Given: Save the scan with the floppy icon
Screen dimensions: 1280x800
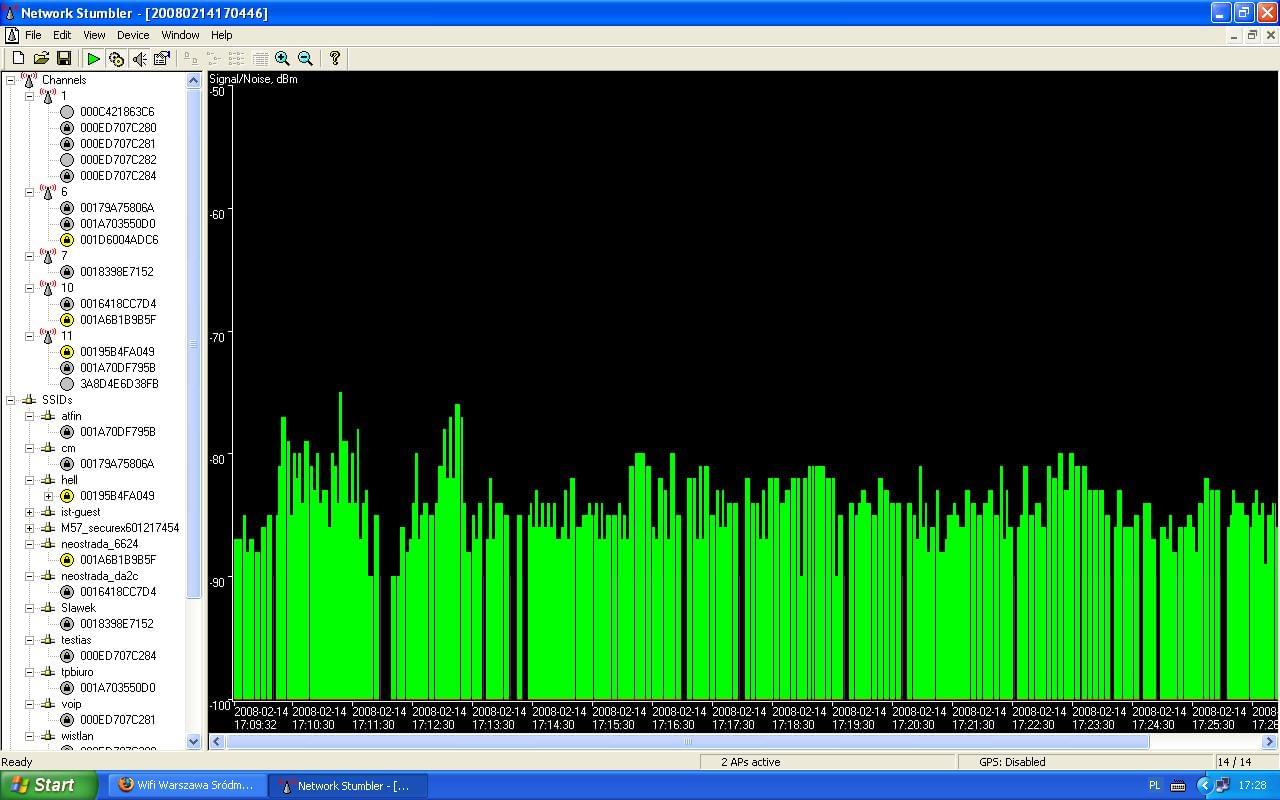Looking at the screenshot, I should tap(64, 59).
